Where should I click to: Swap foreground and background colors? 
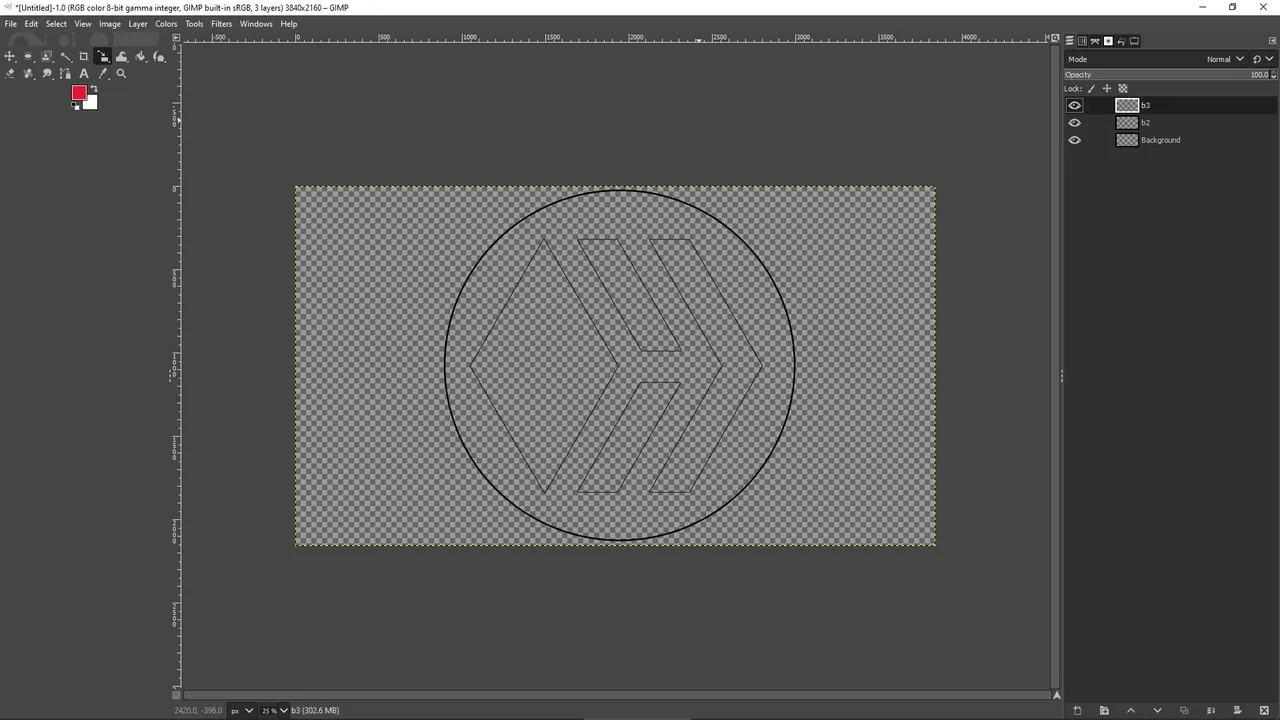coord(94,89)
